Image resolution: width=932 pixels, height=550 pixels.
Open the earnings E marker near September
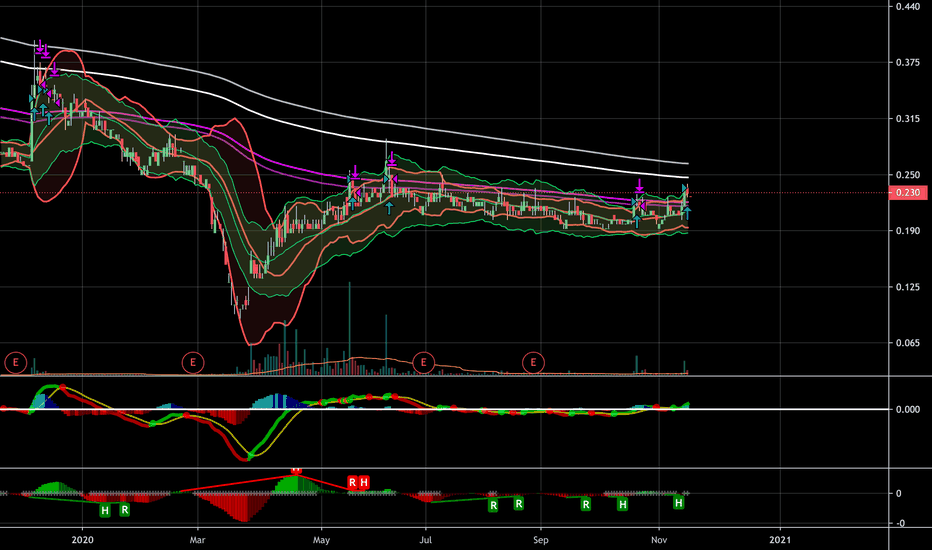tap(533, 362)
